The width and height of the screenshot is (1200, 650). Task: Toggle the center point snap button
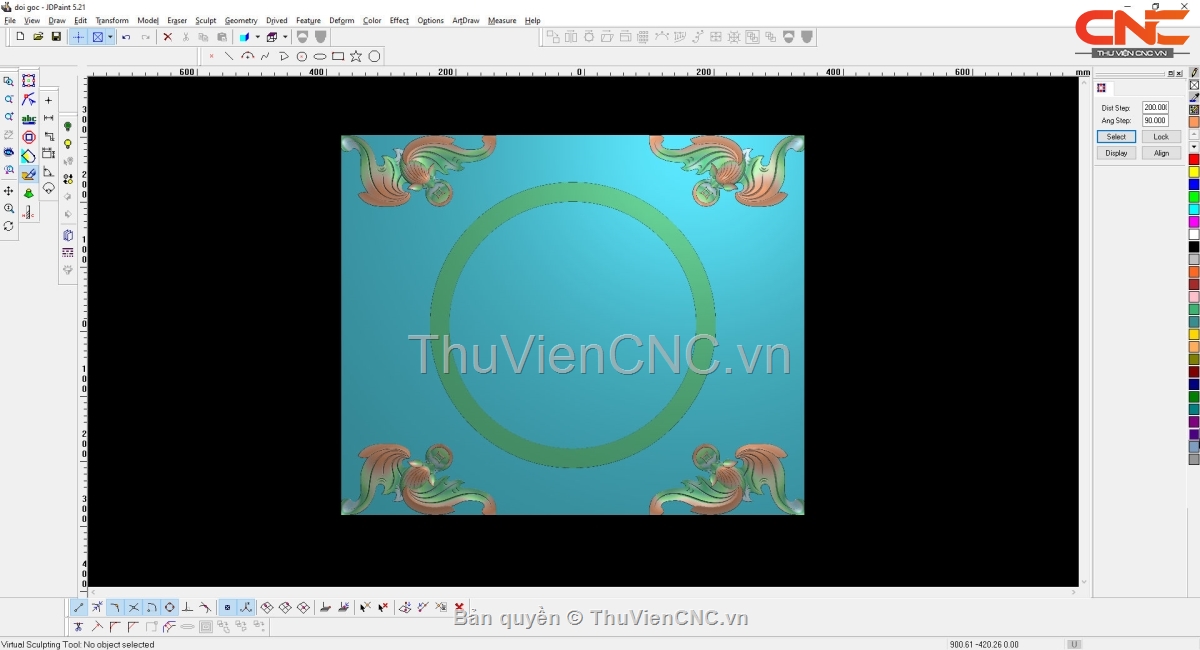pos(170,607)
